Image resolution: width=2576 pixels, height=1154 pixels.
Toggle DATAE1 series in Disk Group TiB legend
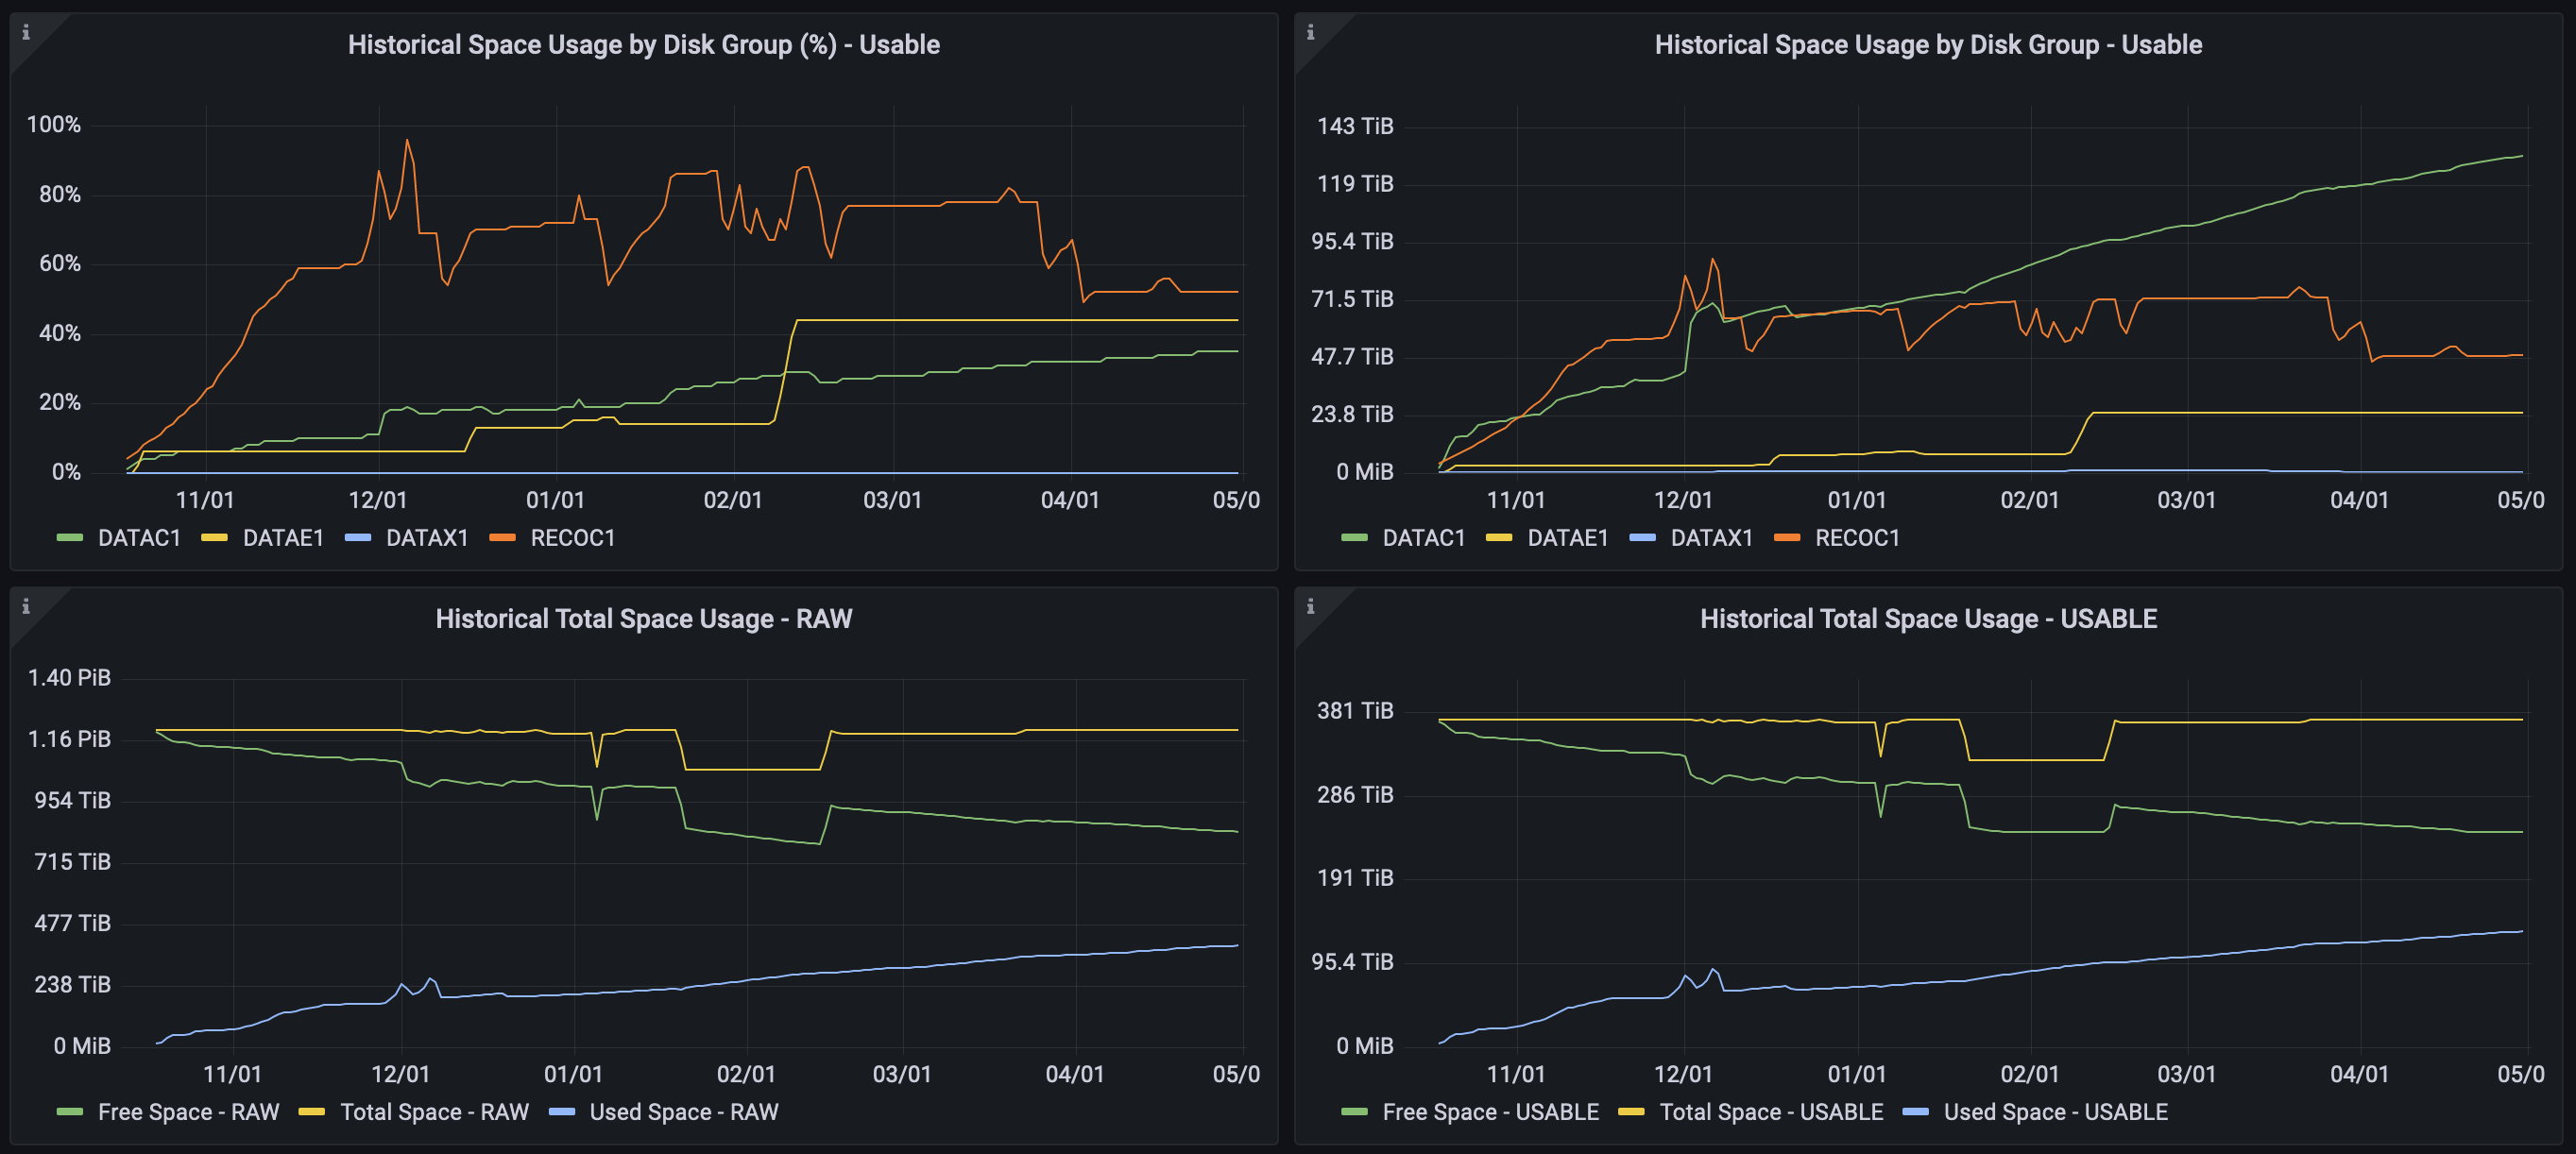coord(1567,538)
